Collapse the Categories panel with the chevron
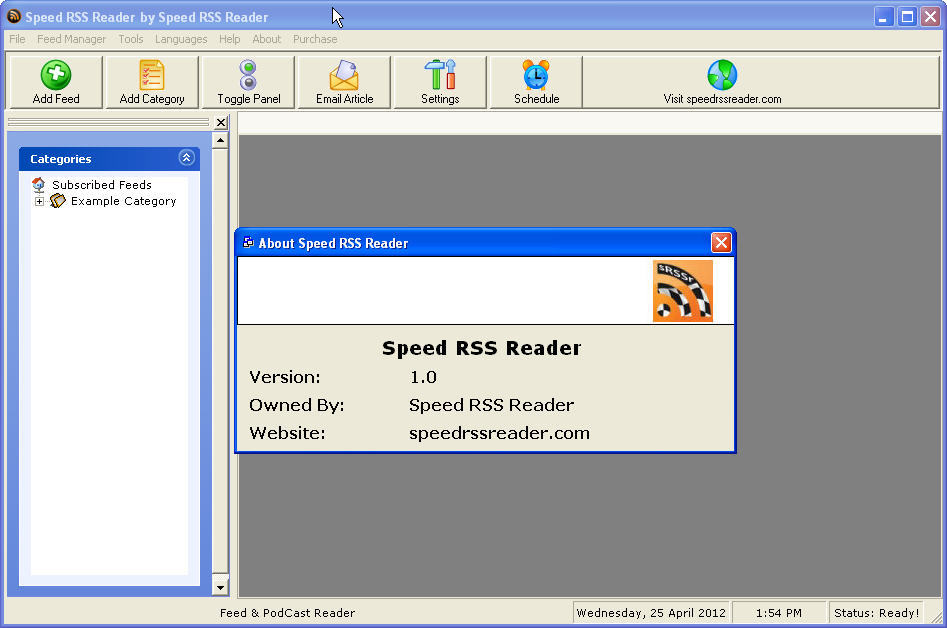Viewport: 947px width, 628px height. 186,158
